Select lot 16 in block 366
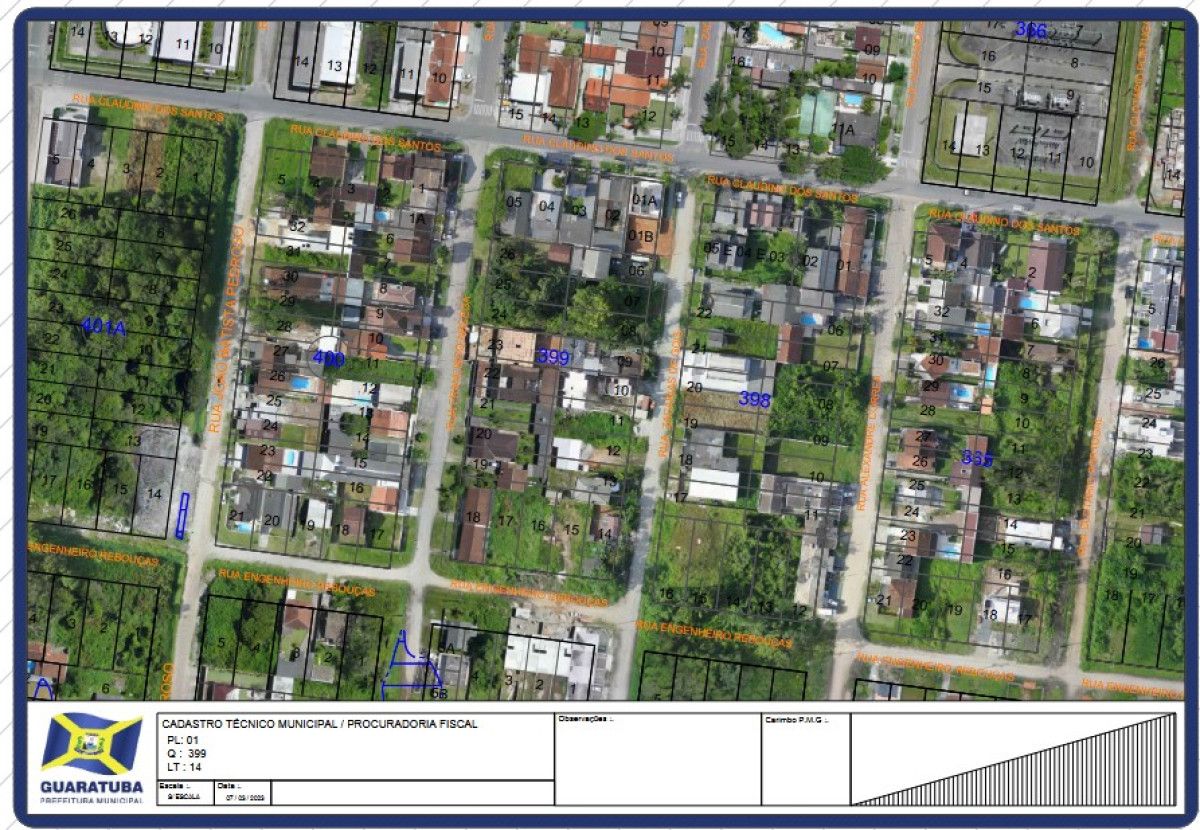This screenshot has height=830, width=1200. coord(988,56)
